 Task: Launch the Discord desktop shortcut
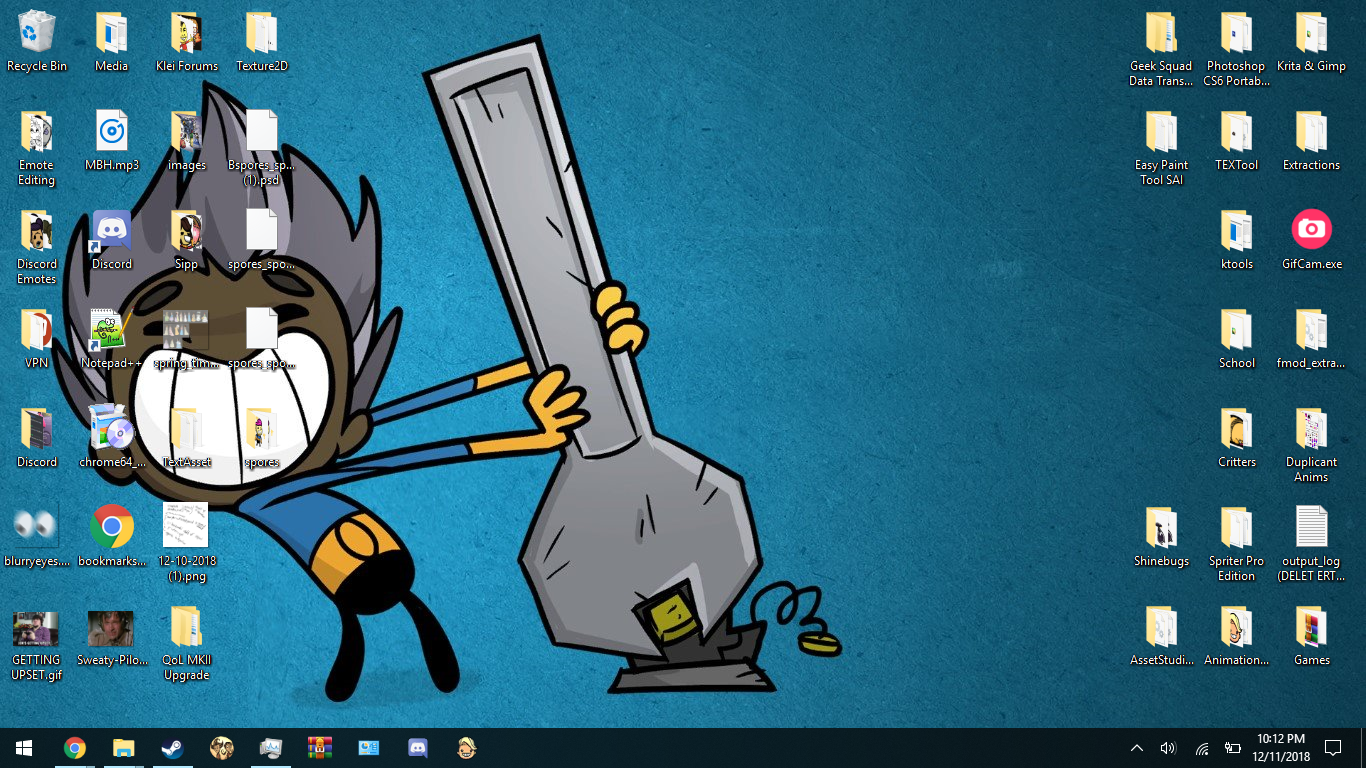click(112, 240)
